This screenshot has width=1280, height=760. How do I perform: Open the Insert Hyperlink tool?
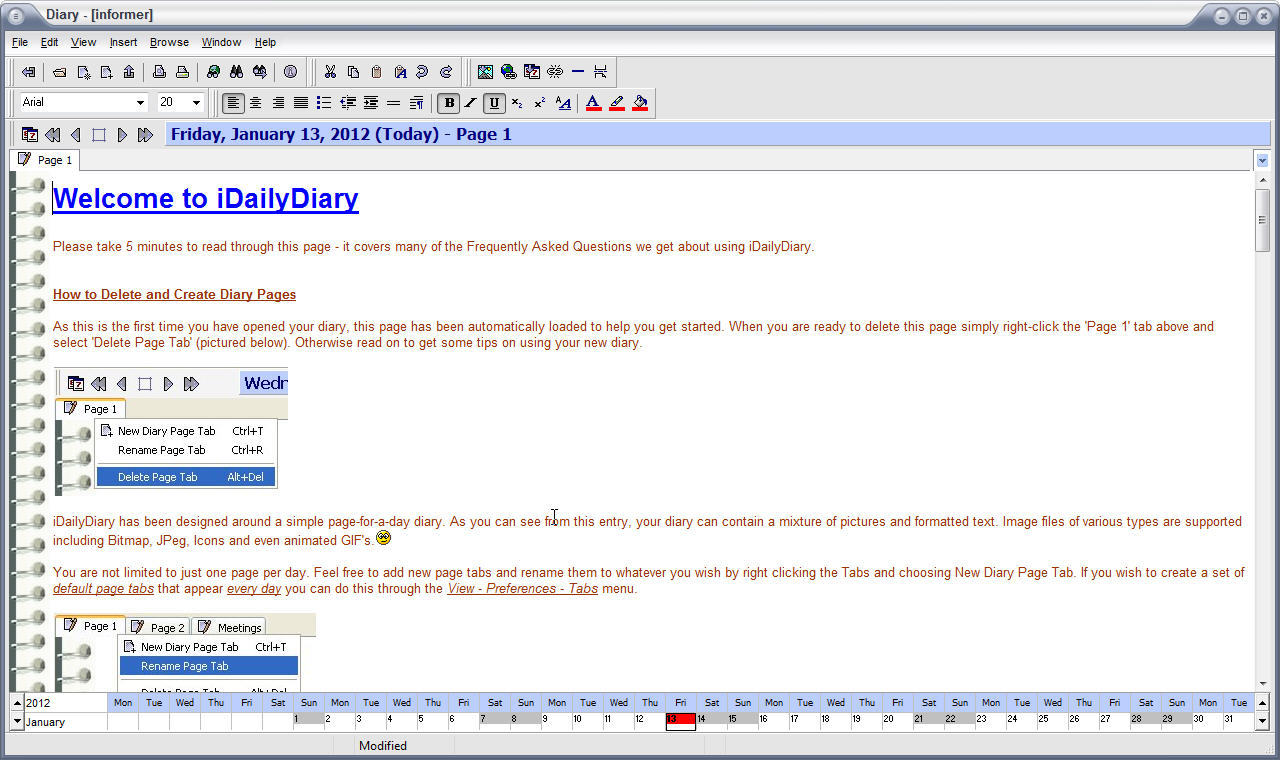[x=508, y=72]
